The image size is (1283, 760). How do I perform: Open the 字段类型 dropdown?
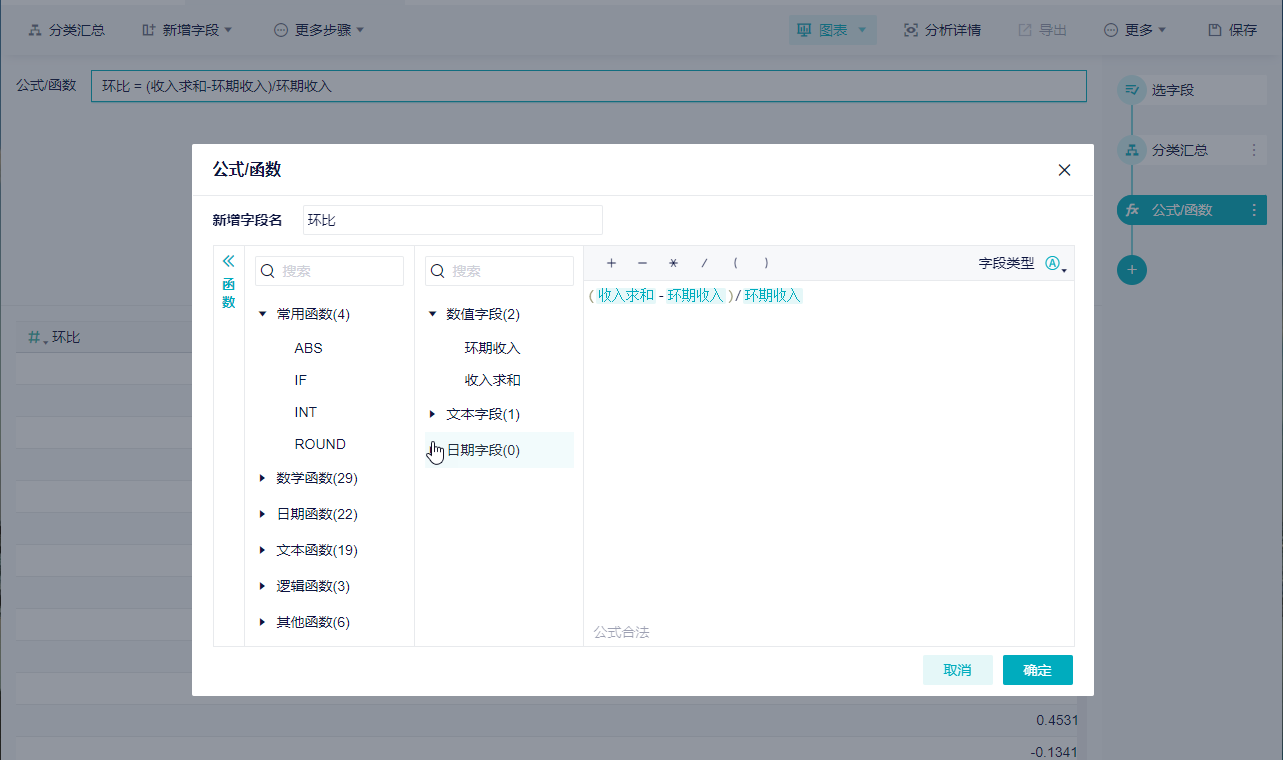tap(1055, 264)
